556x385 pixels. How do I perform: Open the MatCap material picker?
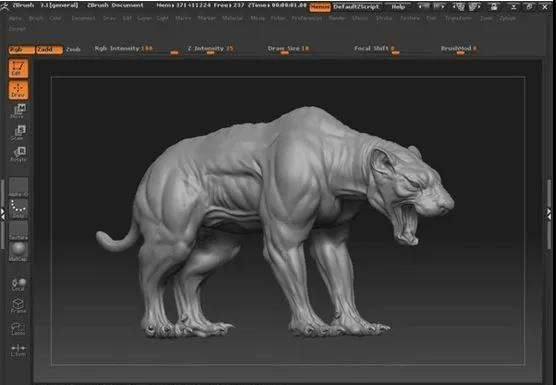[18, 252]
